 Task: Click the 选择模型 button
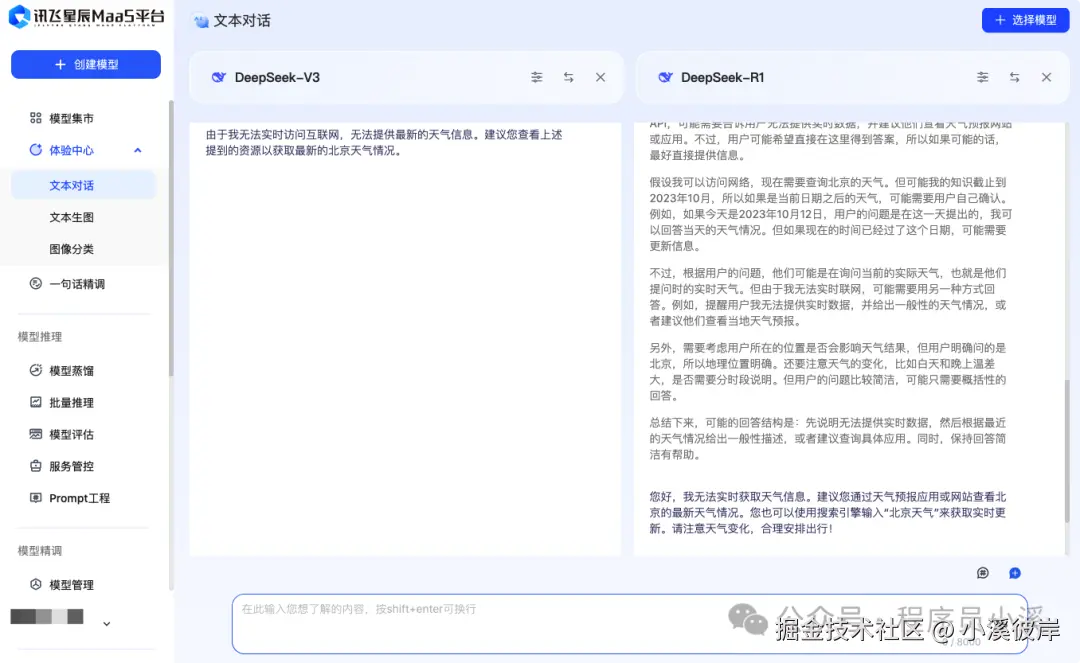tap(1025, 20)
